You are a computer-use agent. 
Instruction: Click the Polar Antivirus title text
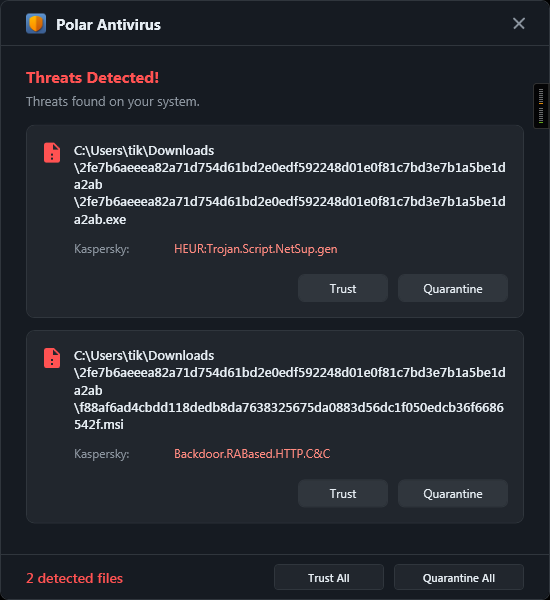click(x=108, y=24)
